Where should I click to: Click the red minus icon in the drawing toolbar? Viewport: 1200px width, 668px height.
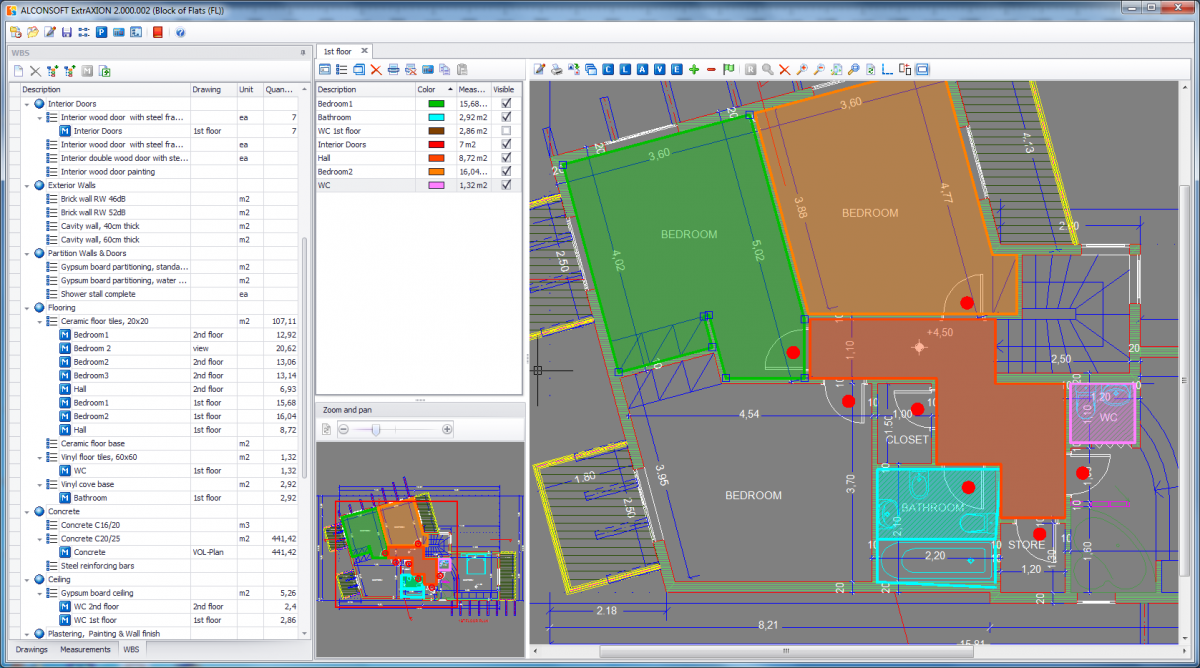[711, 69]
